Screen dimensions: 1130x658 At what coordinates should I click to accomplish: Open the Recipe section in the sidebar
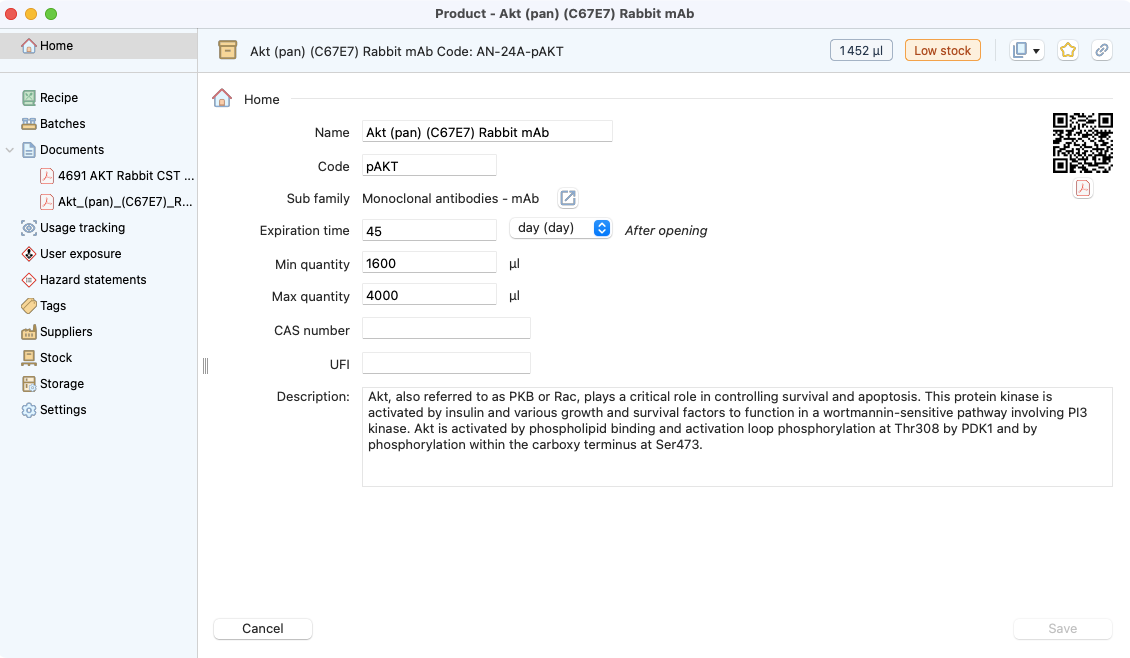pyautogui.click(x=59, y=97)
